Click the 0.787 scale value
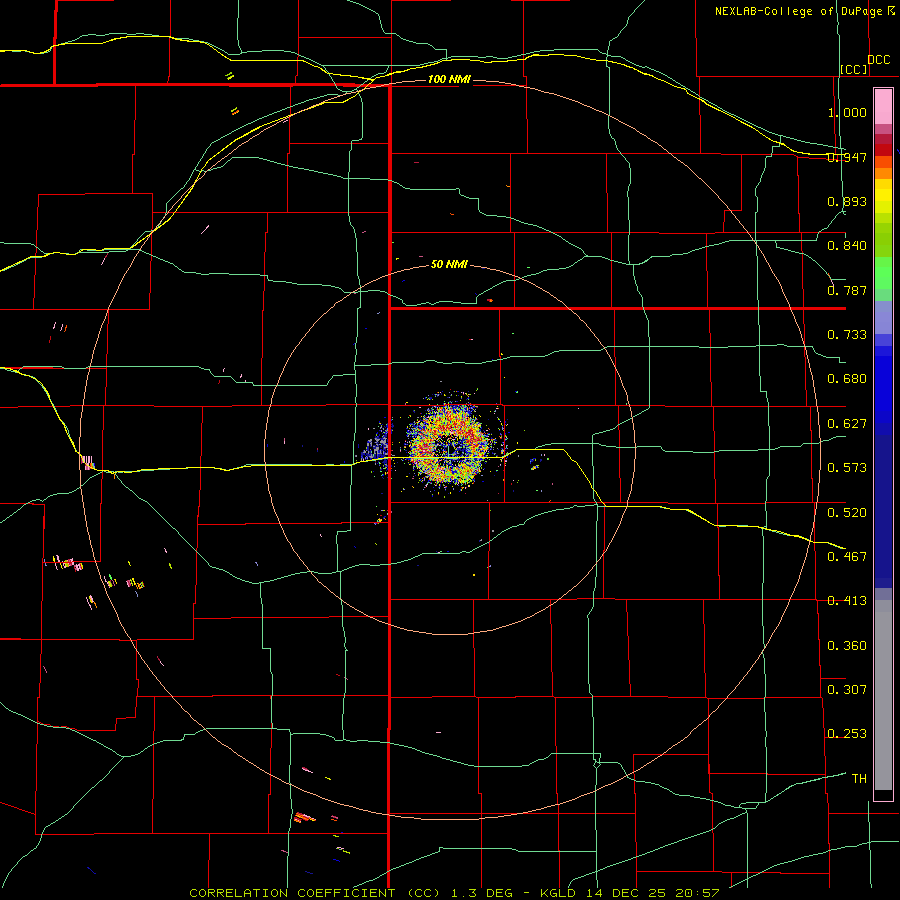900x900 pixels. point(847,290)
